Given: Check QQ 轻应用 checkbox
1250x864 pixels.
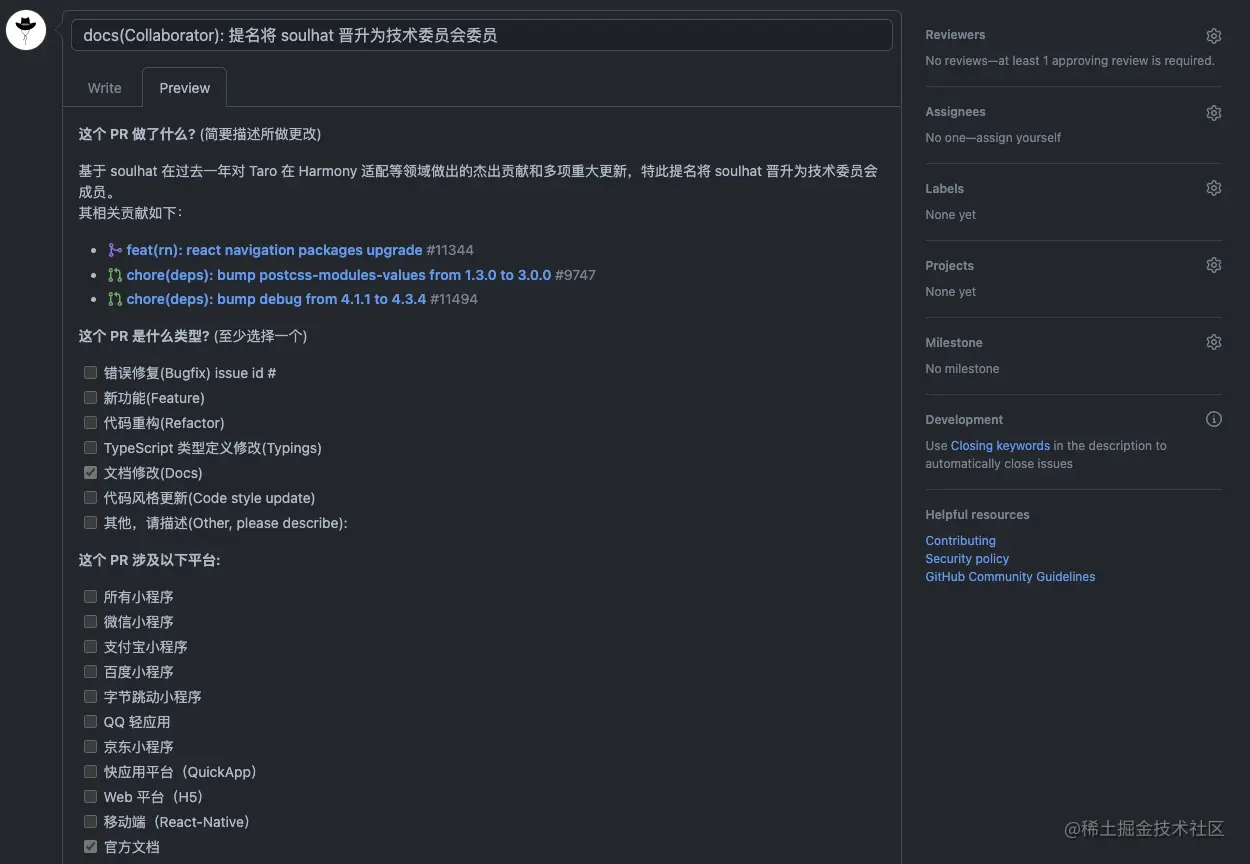Looking at the screenshot, I should (90, 721).
